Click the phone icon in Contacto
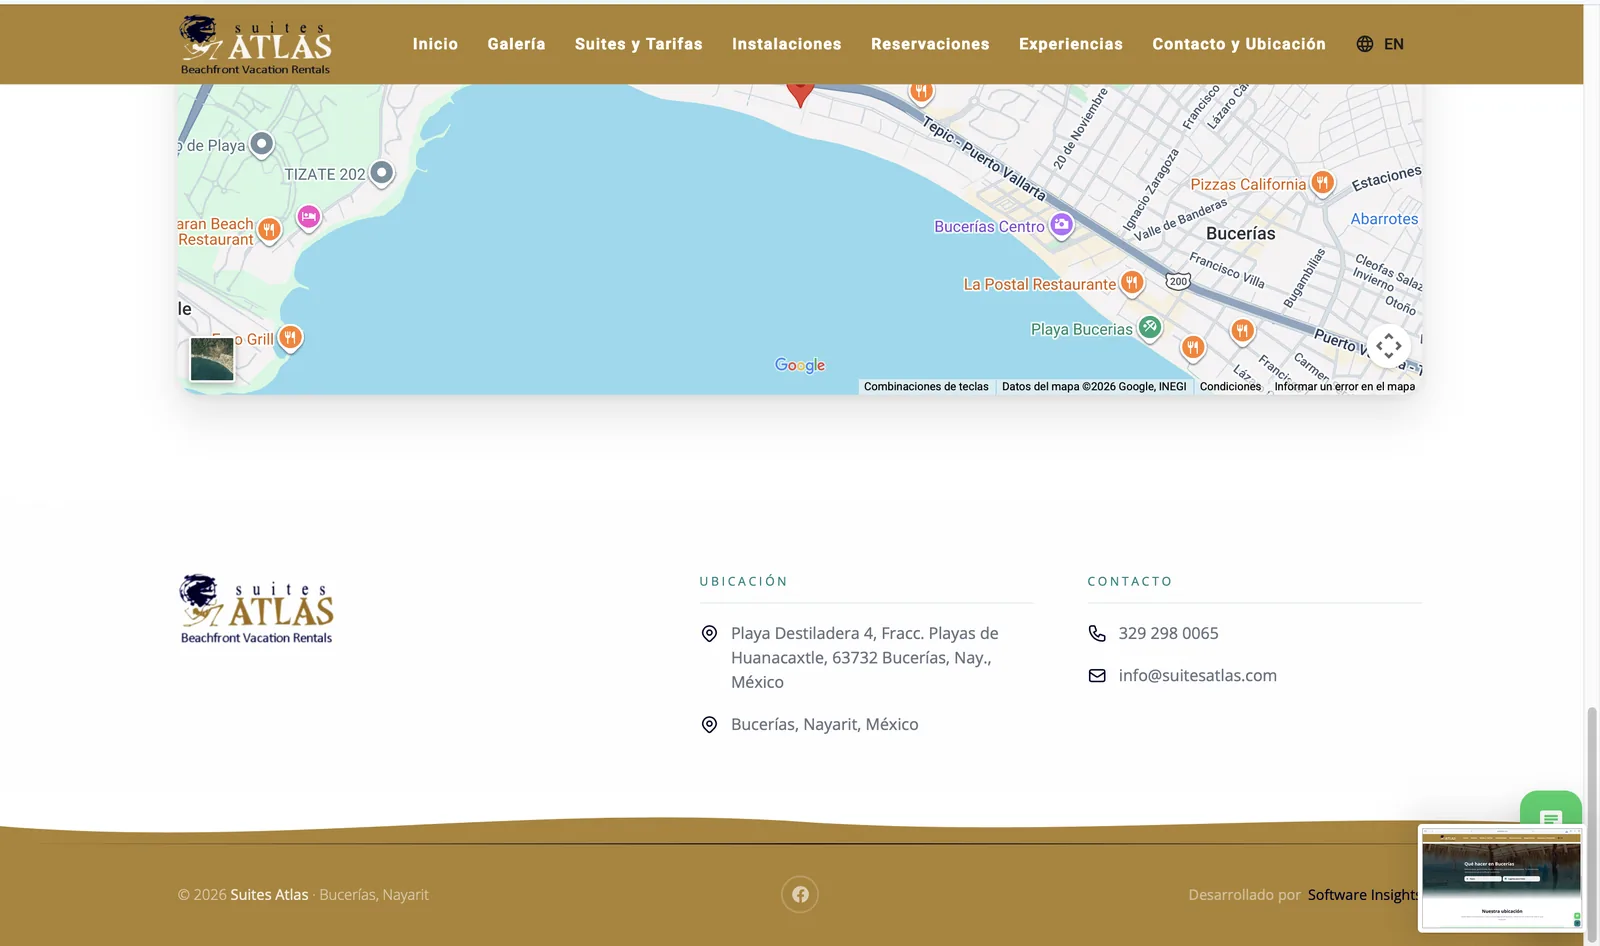The image size is (1600, 946). 1097,633
